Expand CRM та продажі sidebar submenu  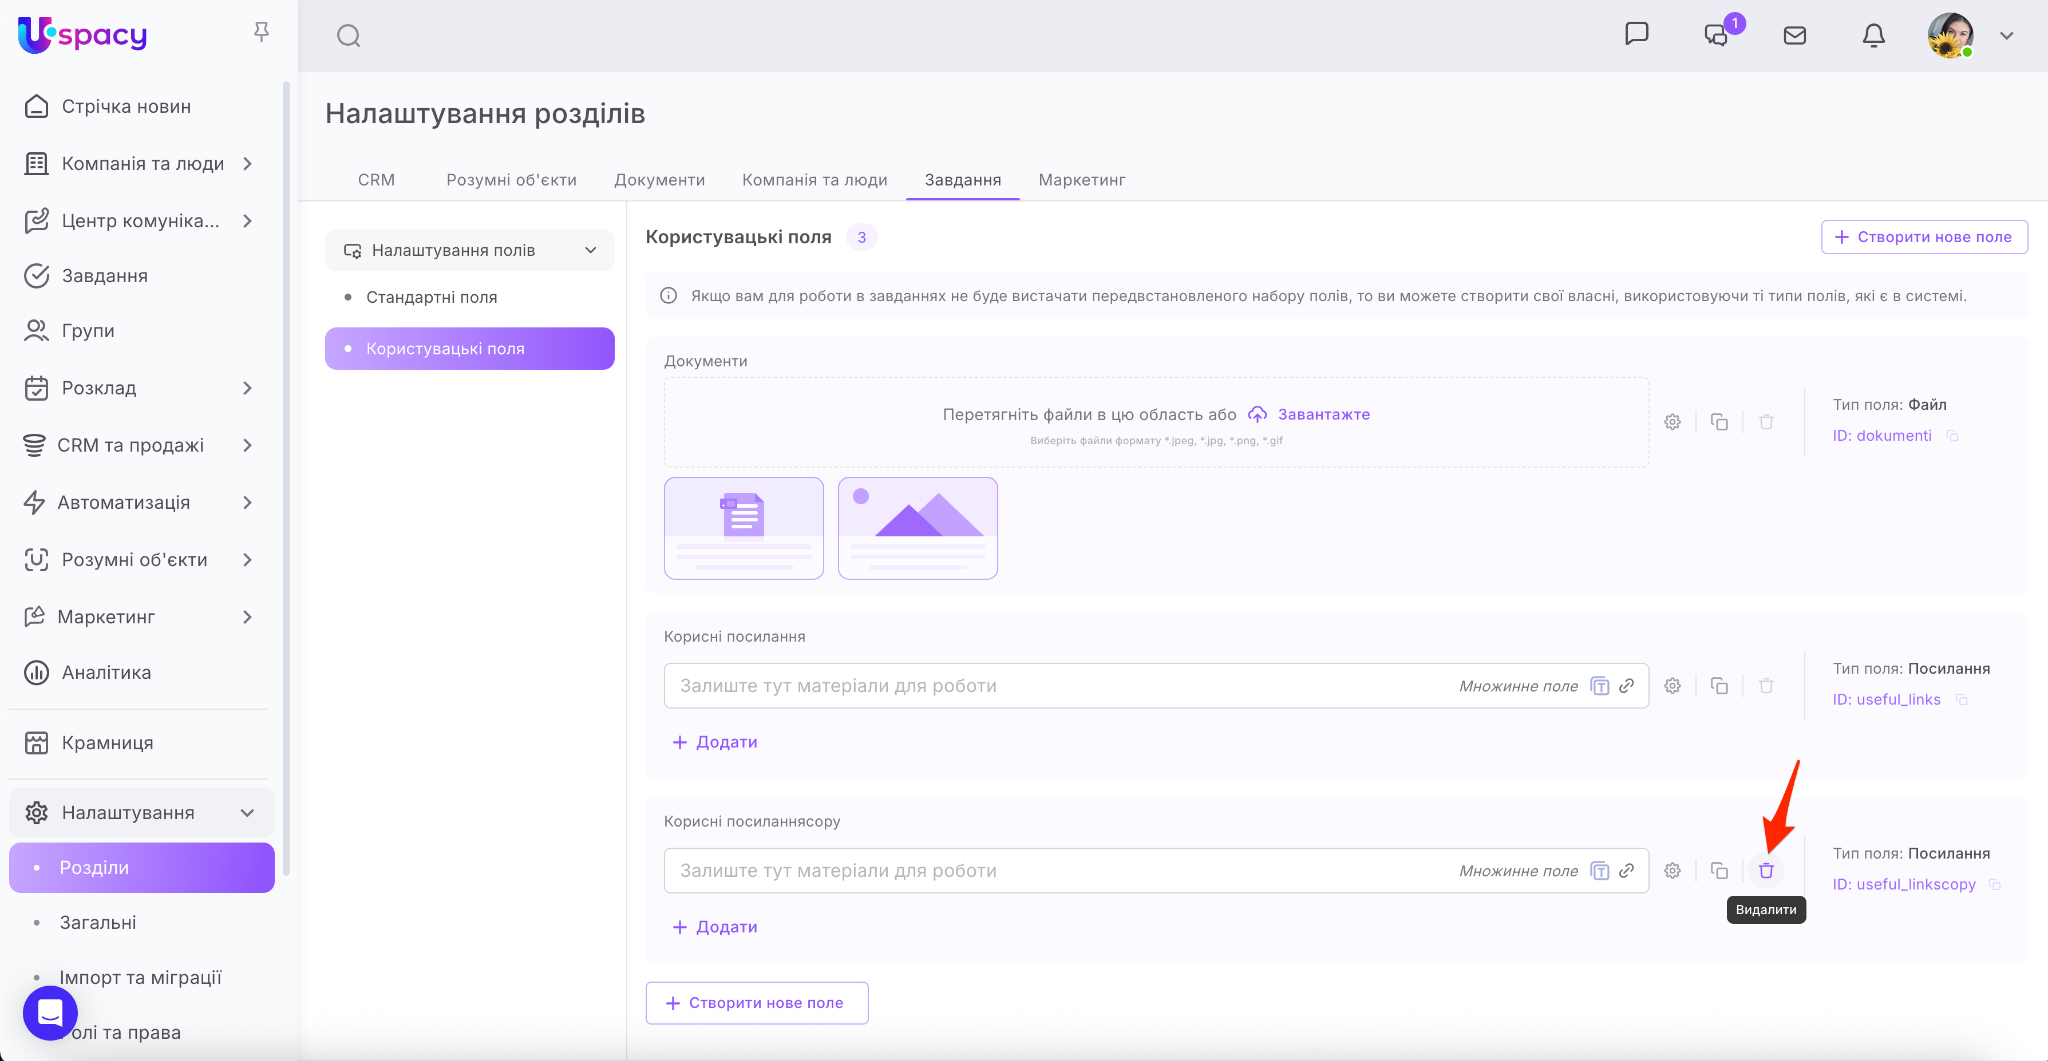[247, 445]
